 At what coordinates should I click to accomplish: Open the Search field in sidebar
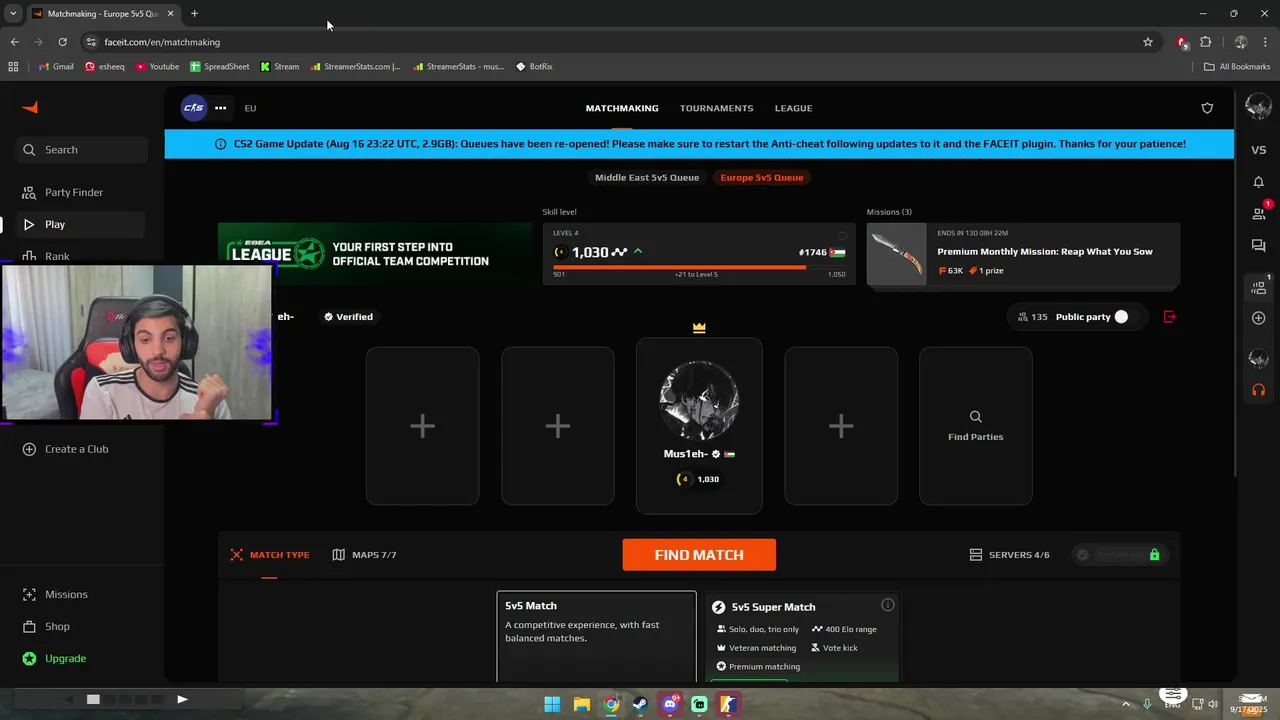tap(82, 150)
